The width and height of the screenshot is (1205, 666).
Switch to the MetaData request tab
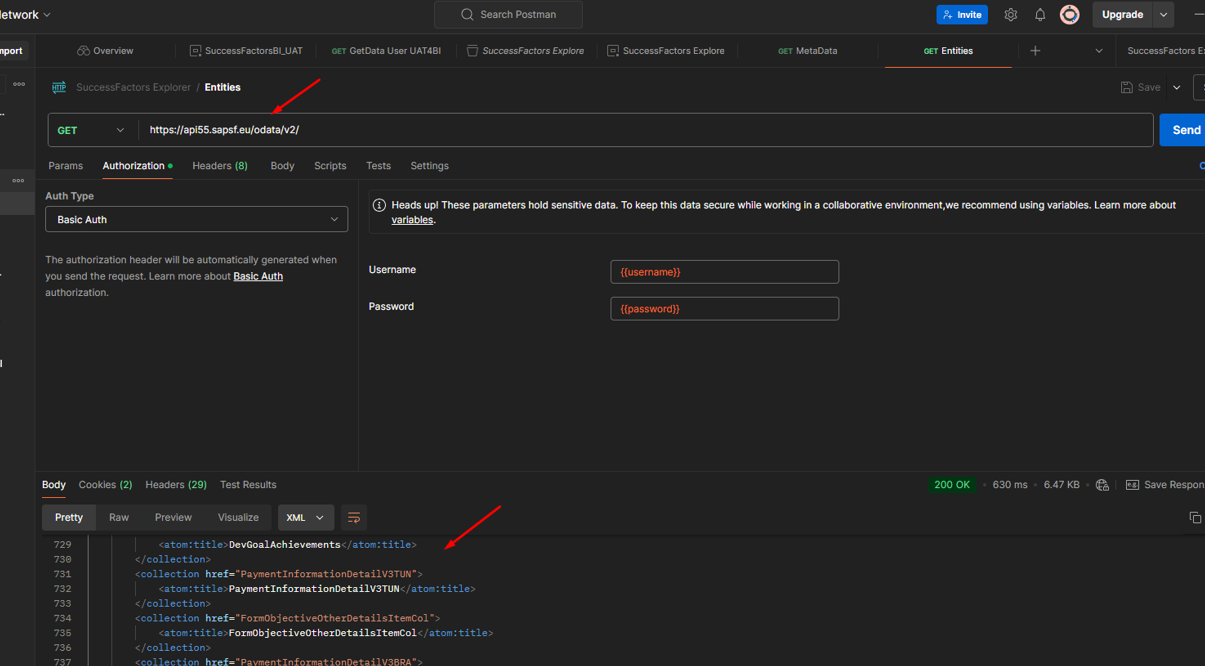pos(808,51)
